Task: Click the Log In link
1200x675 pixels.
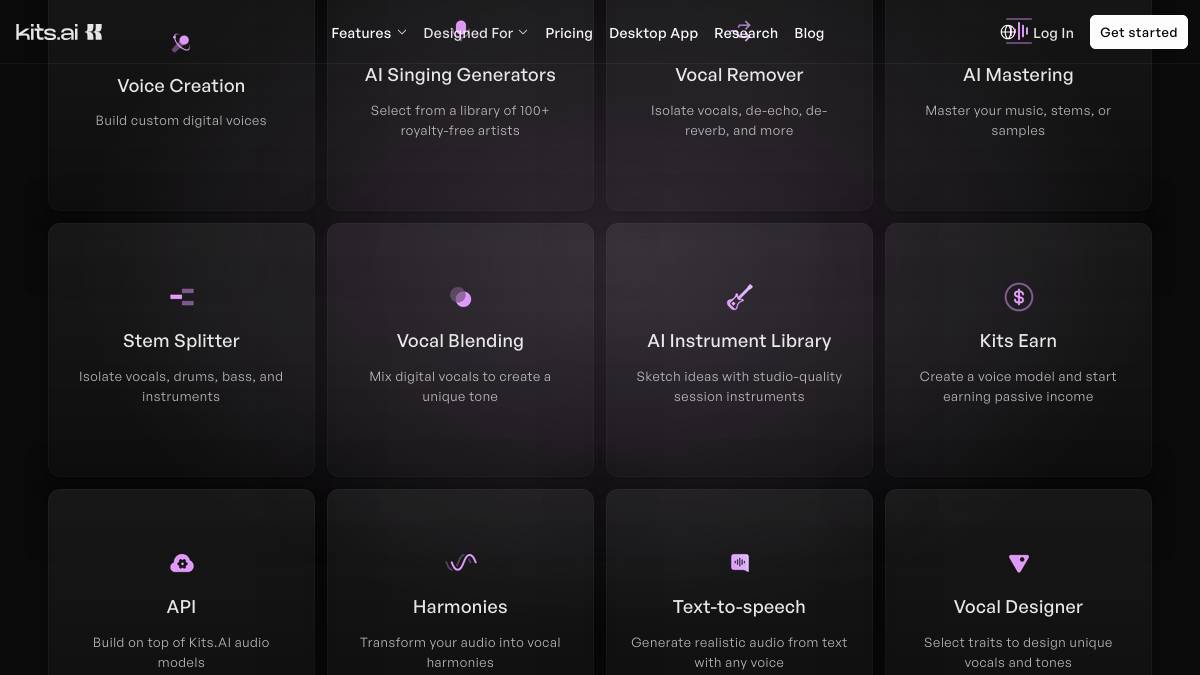Action: (1053, 33)
